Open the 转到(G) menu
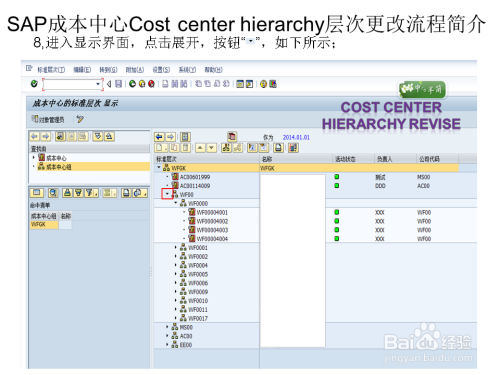The height and width of the screenshot is (375, 500). 108,70
